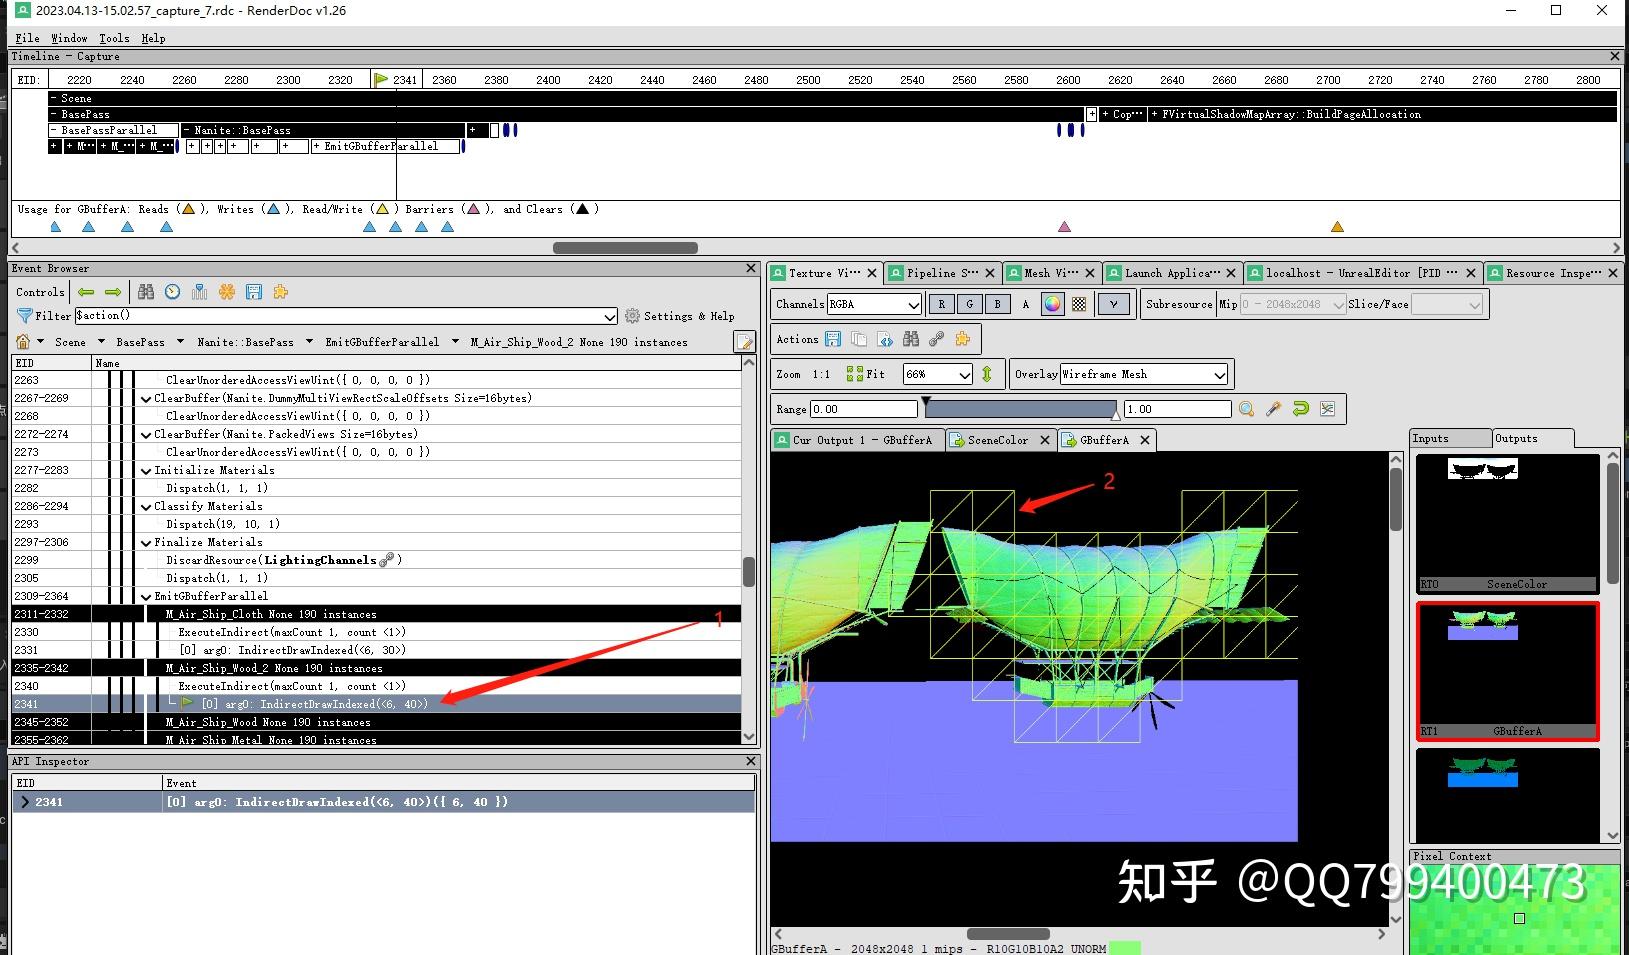Screen dimensions: 1629x955
Task: Click the Fit zoom button
Action: point(862,374)
